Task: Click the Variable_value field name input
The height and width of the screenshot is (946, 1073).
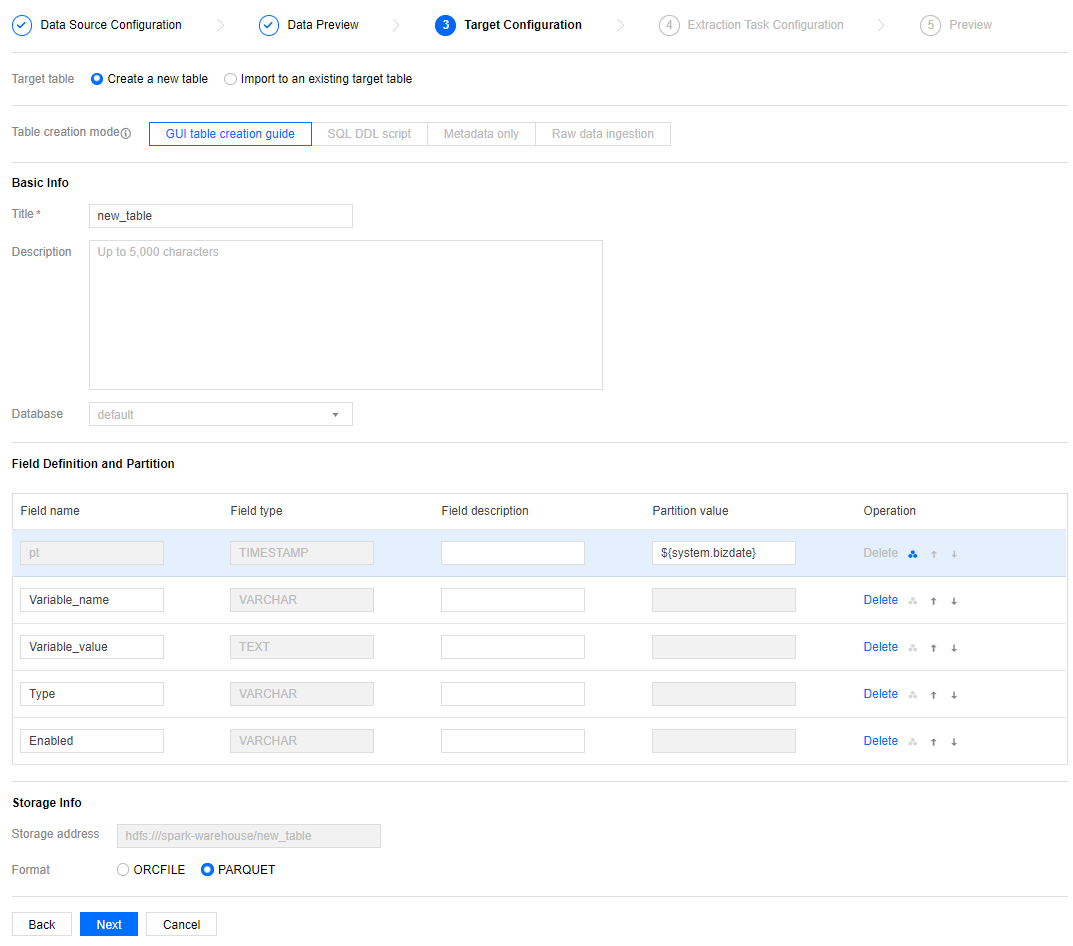Action: [92, 647]
